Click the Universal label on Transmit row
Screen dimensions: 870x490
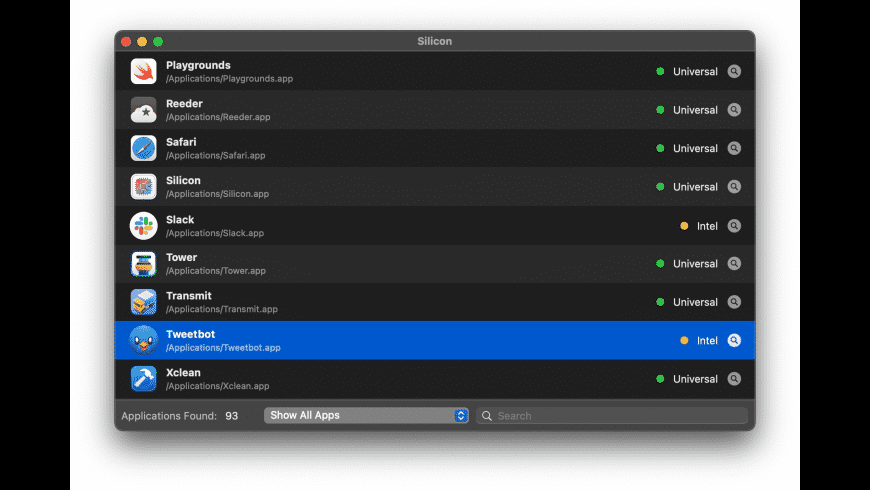695,302
